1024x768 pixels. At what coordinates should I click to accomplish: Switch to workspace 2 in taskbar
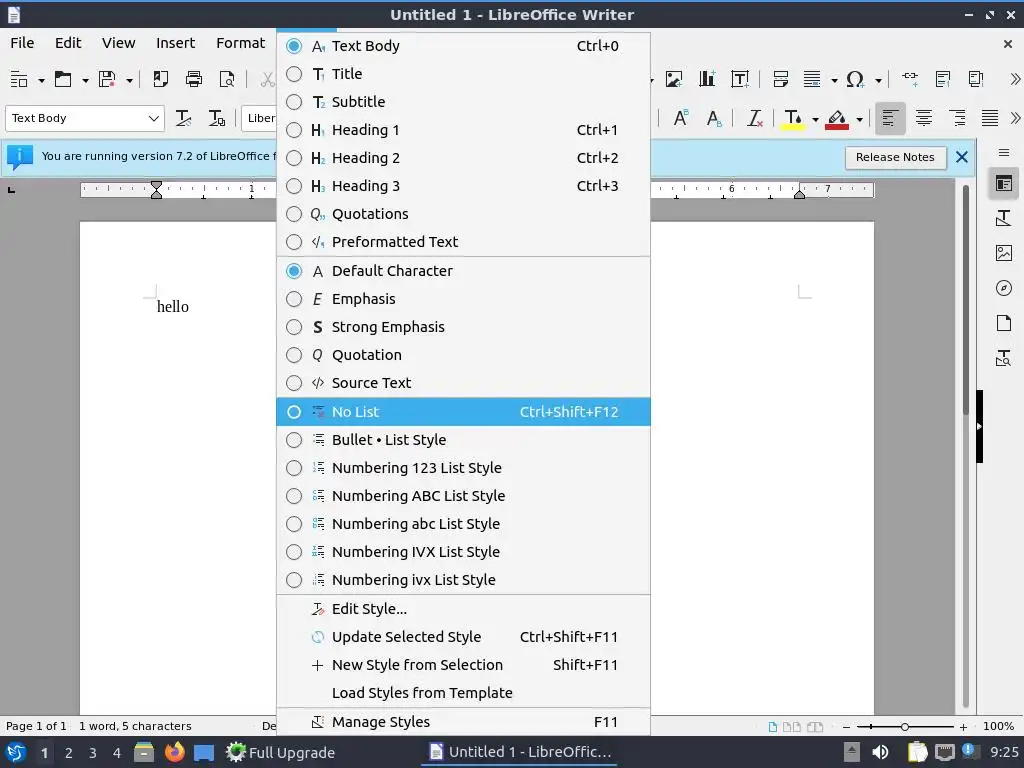pos(69,753)
